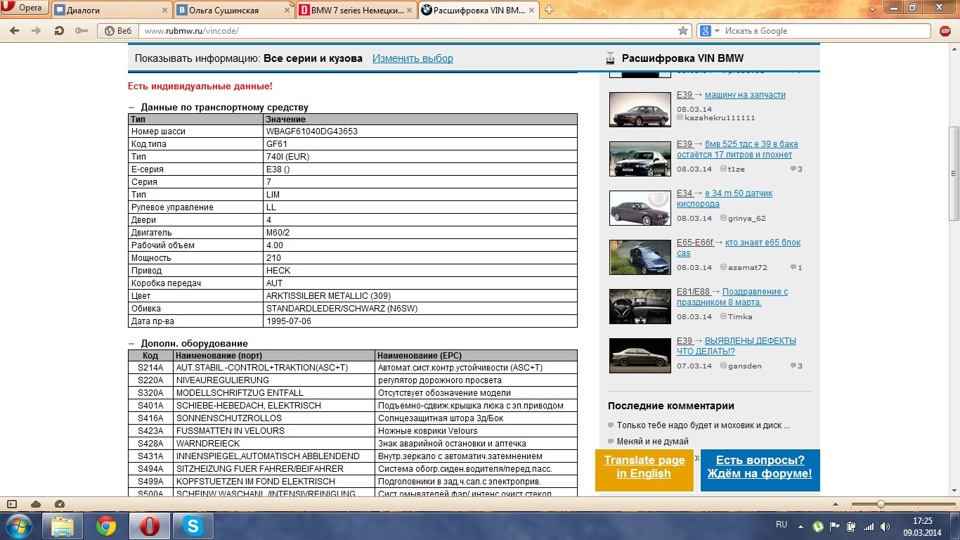
Task: Click into the address bar field
Action: [400, 31]
